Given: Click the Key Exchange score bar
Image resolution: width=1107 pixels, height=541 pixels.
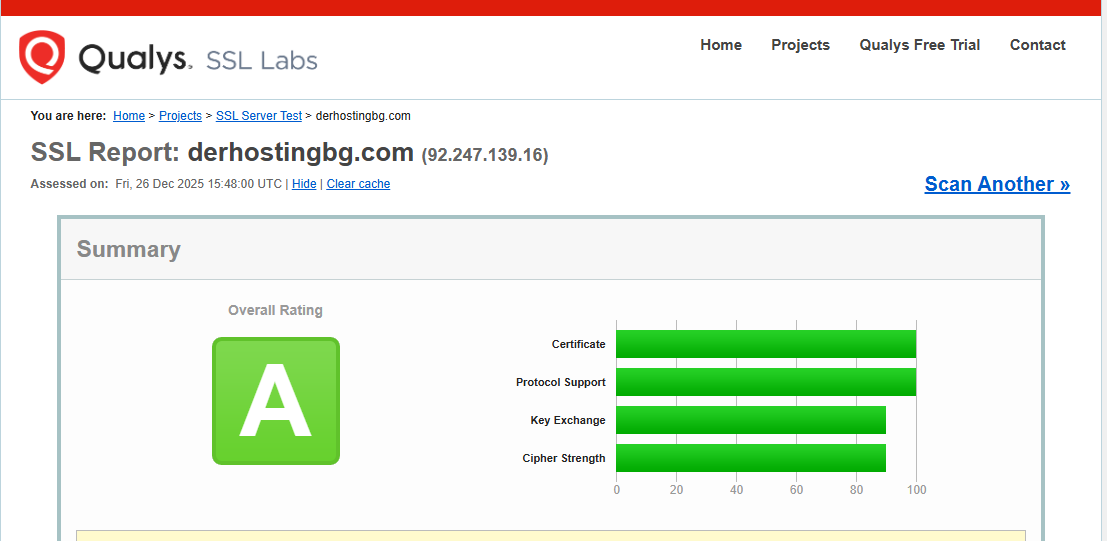Looking at the screenshot, I should [x=750, y=420].
